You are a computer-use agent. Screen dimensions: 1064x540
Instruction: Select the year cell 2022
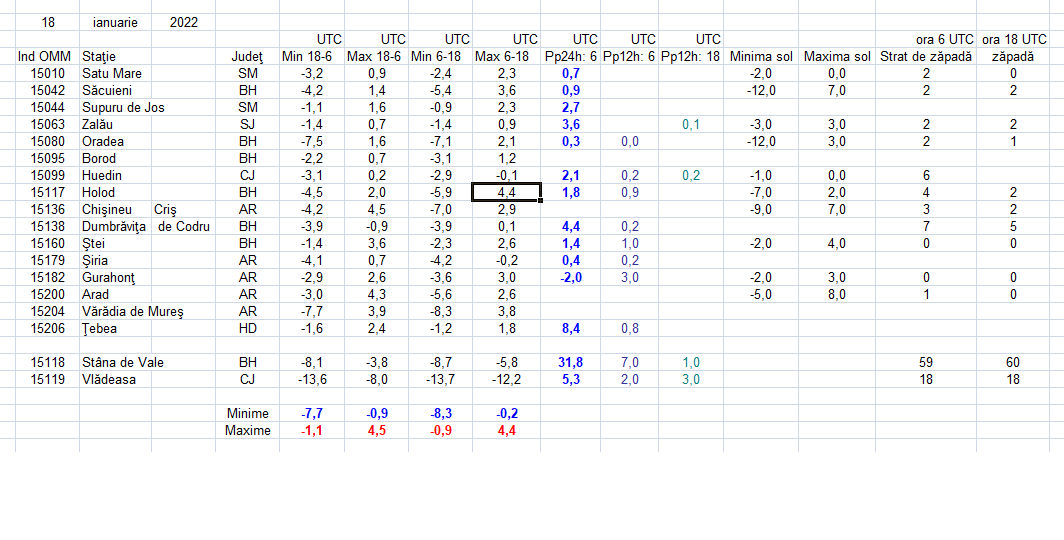(184, 22)
